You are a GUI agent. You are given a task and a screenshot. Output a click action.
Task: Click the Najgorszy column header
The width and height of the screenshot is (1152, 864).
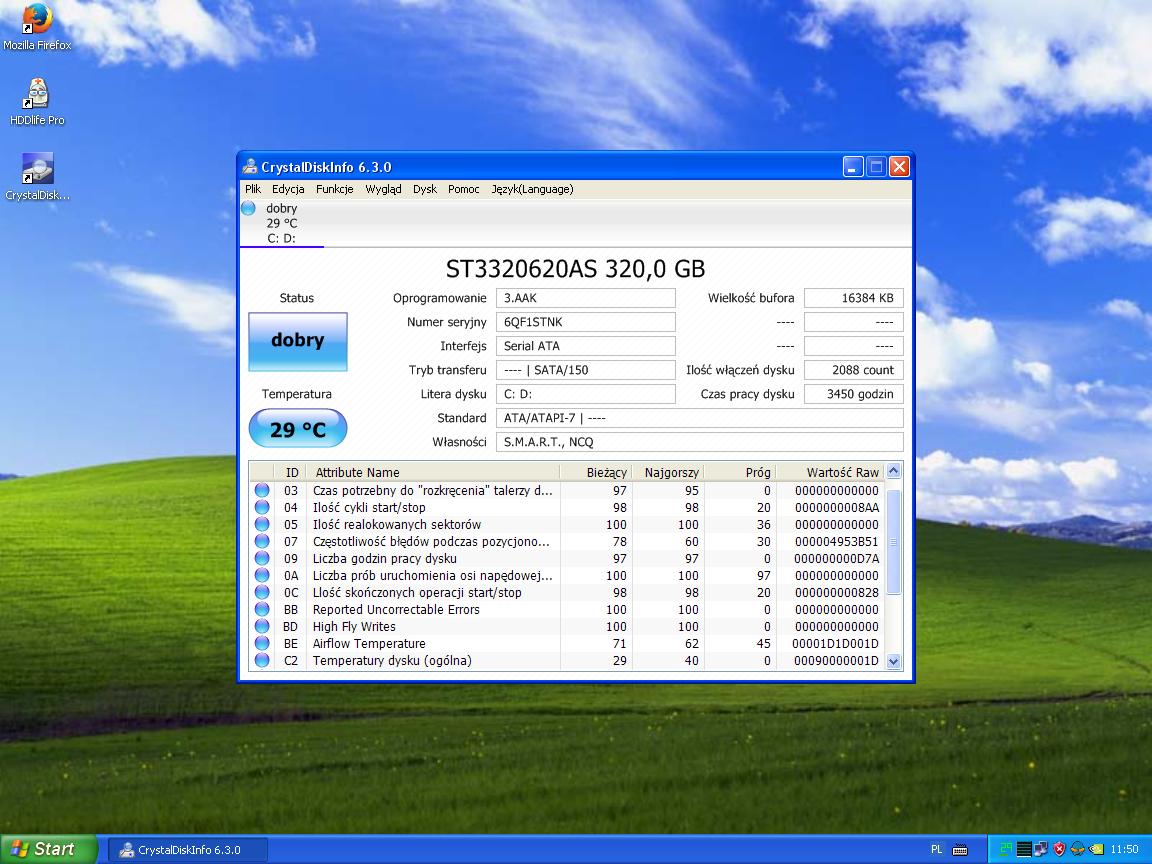(x=668, y=472)
